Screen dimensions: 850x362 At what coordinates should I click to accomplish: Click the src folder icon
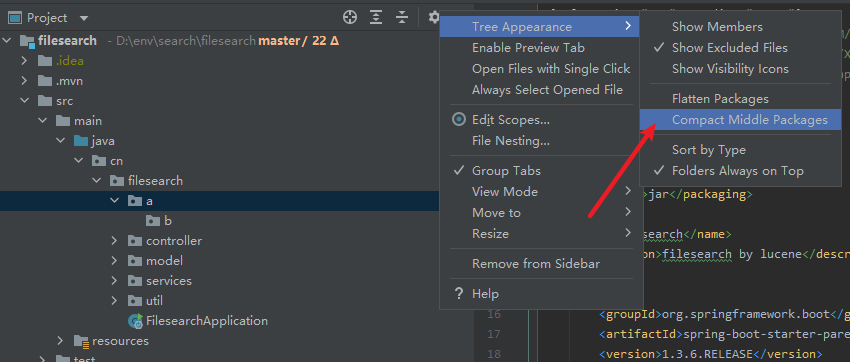click(x=45, y=101)
